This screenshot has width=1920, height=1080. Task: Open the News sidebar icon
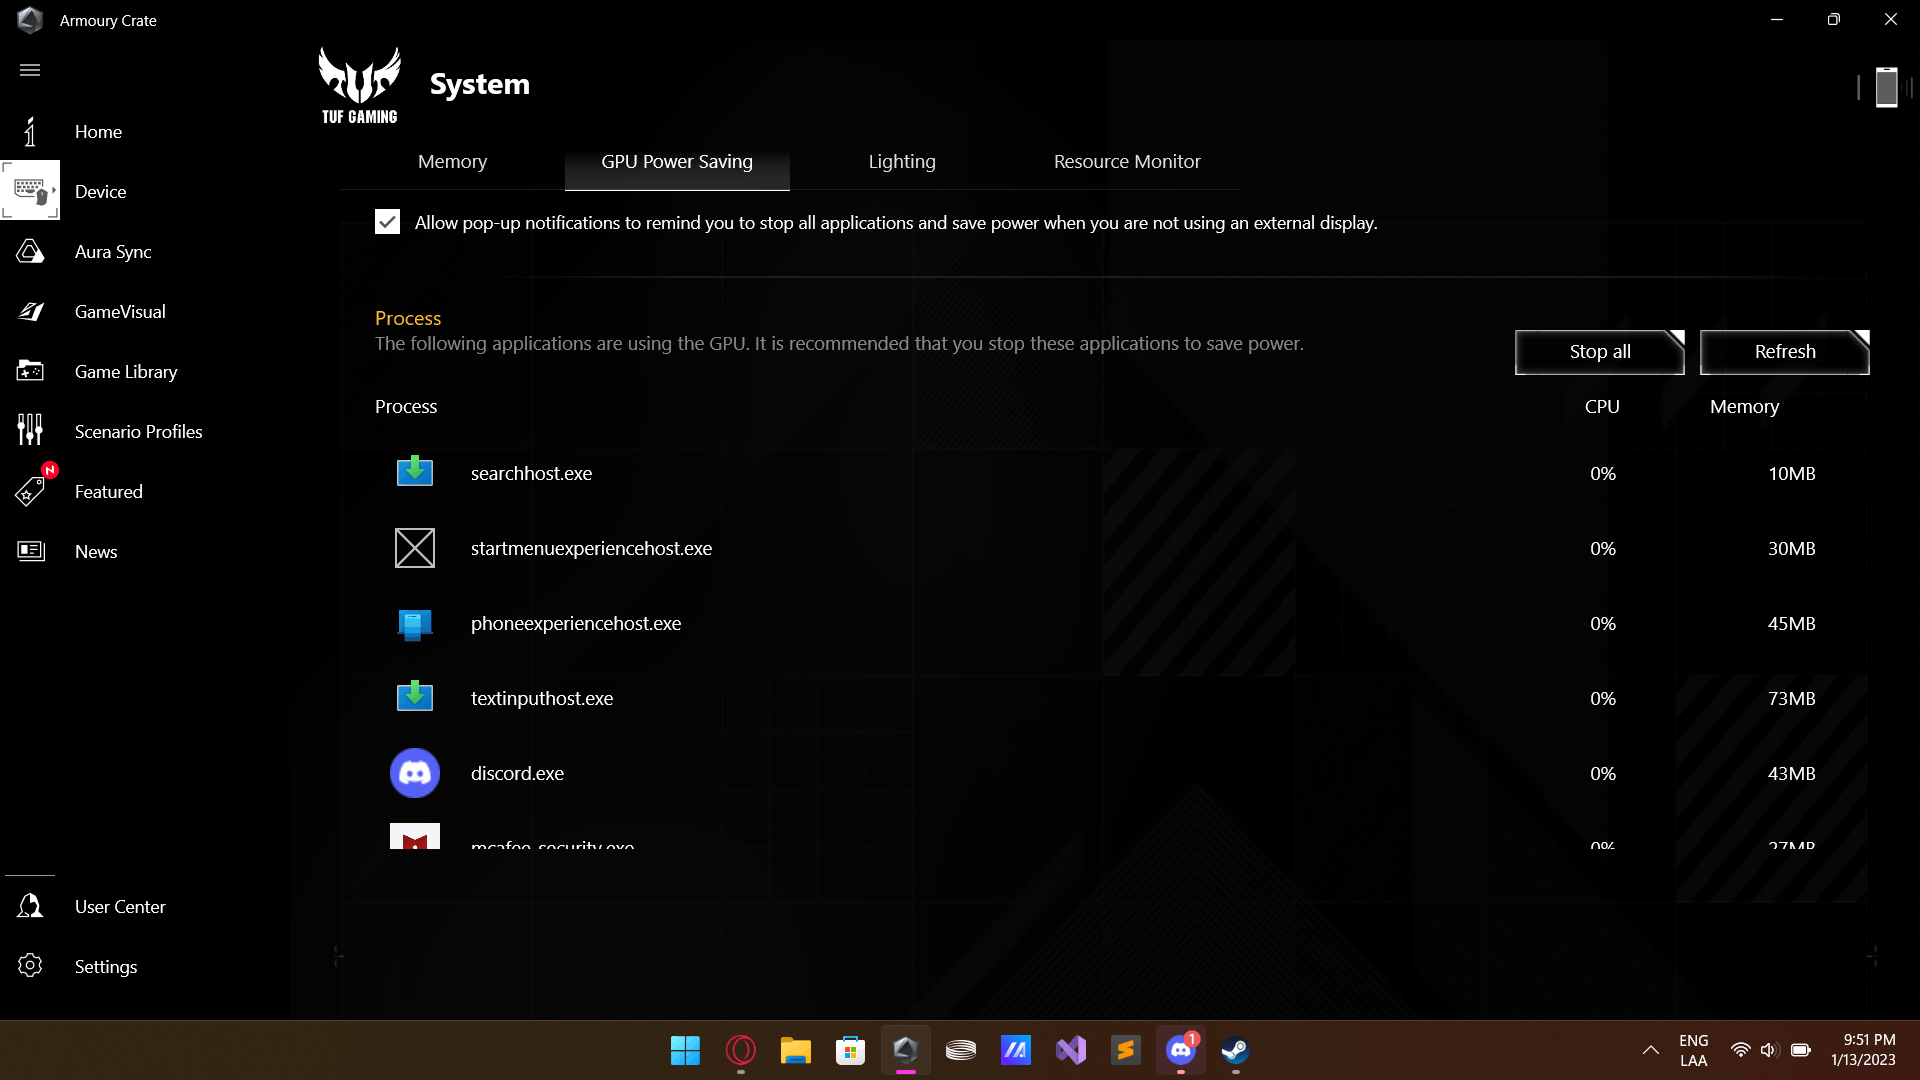pos(30,551)
